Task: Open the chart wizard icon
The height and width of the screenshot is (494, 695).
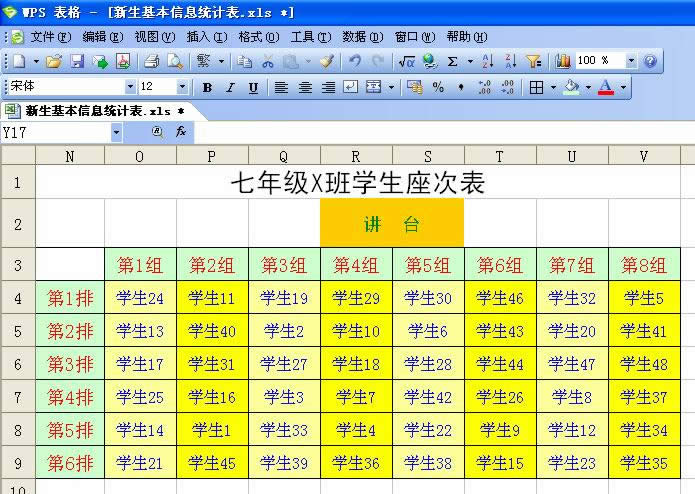Action: [x=562, y=61]
